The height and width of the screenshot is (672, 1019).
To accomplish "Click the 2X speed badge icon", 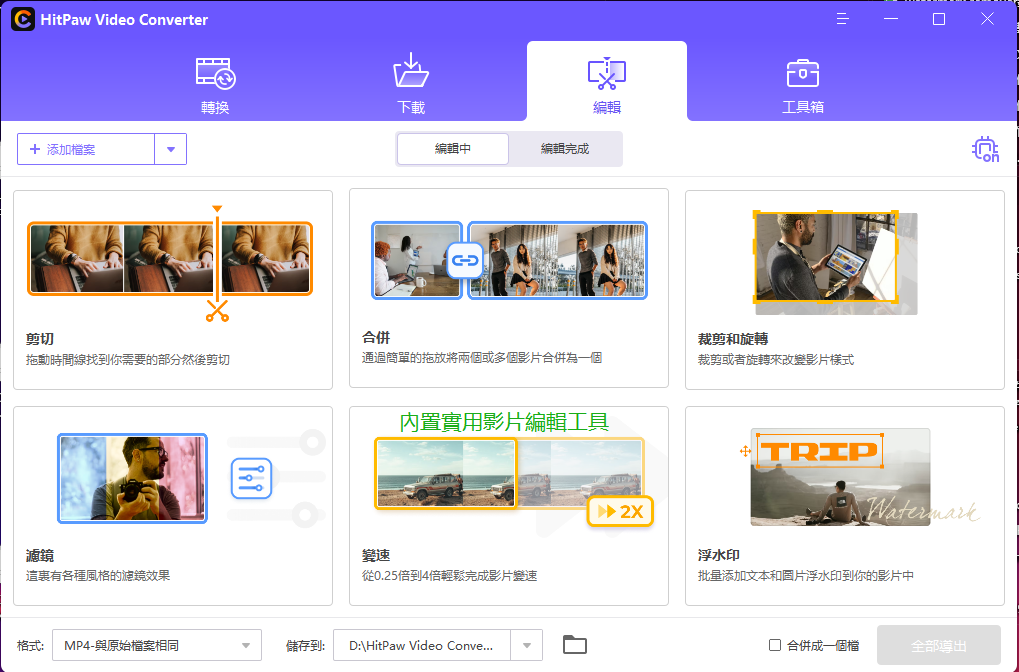I will pos(620,511).
